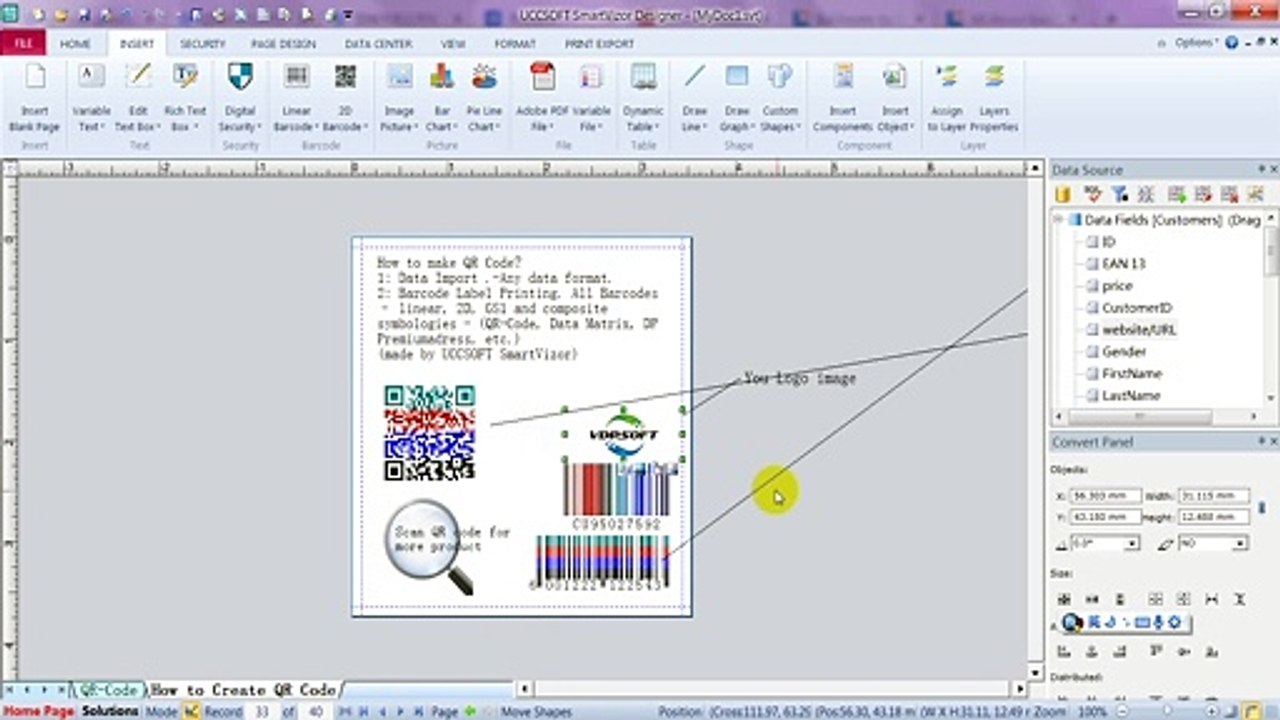Viewport: 1280px width, 720px height.
Task: Click the yellow database icon in Data Source
Action: pos(1063,194)
